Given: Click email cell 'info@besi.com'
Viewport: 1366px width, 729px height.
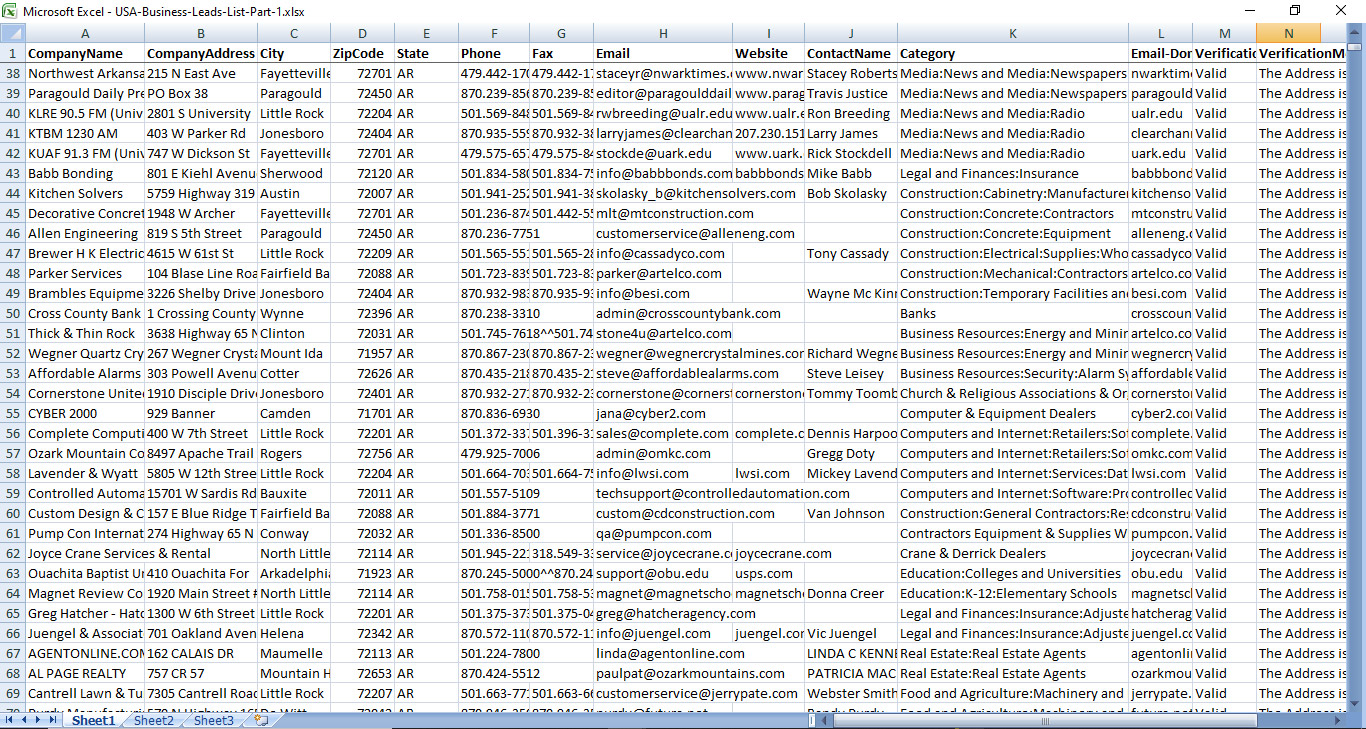Looking at the screenshot, I should [x=663, y=293].
